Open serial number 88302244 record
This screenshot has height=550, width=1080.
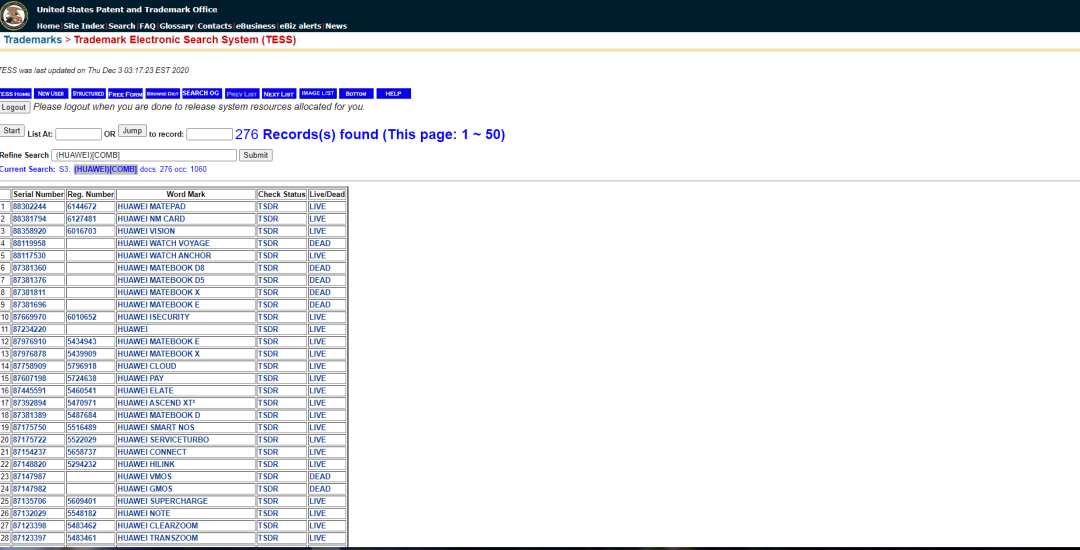tap(30, 207)
